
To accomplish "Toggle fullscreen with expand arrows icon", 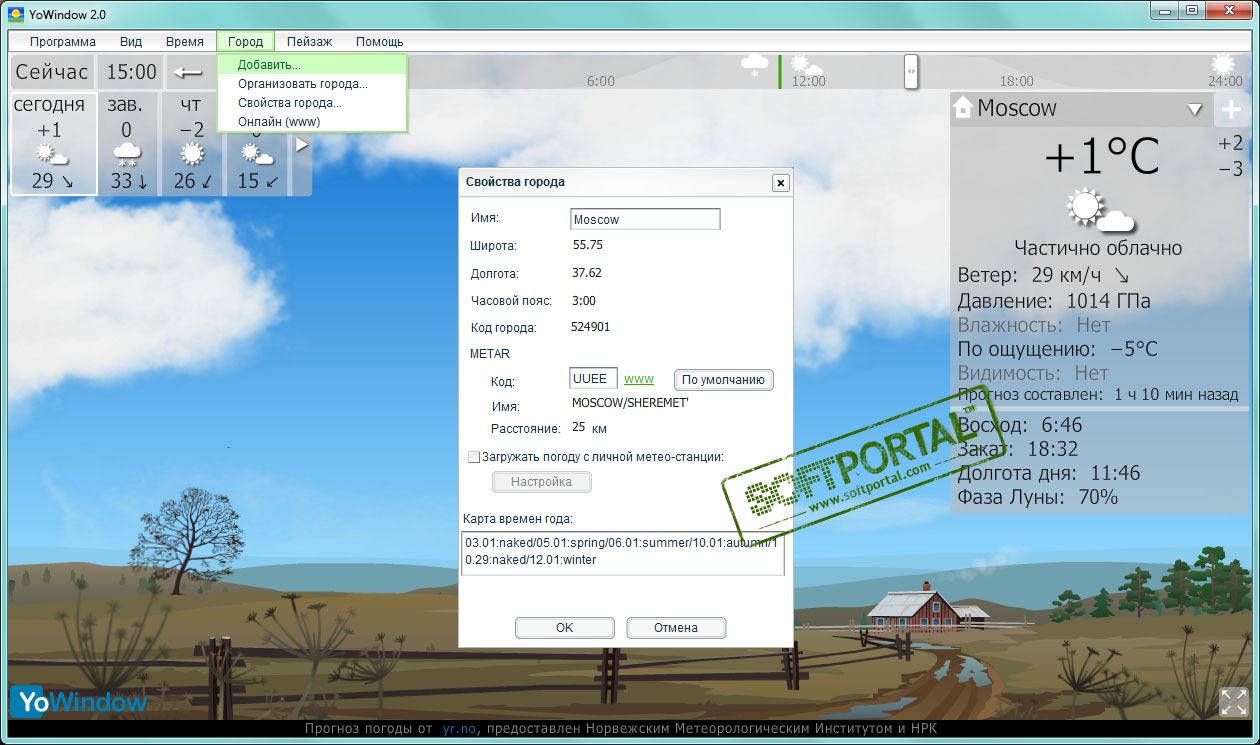I will 1234,702.
